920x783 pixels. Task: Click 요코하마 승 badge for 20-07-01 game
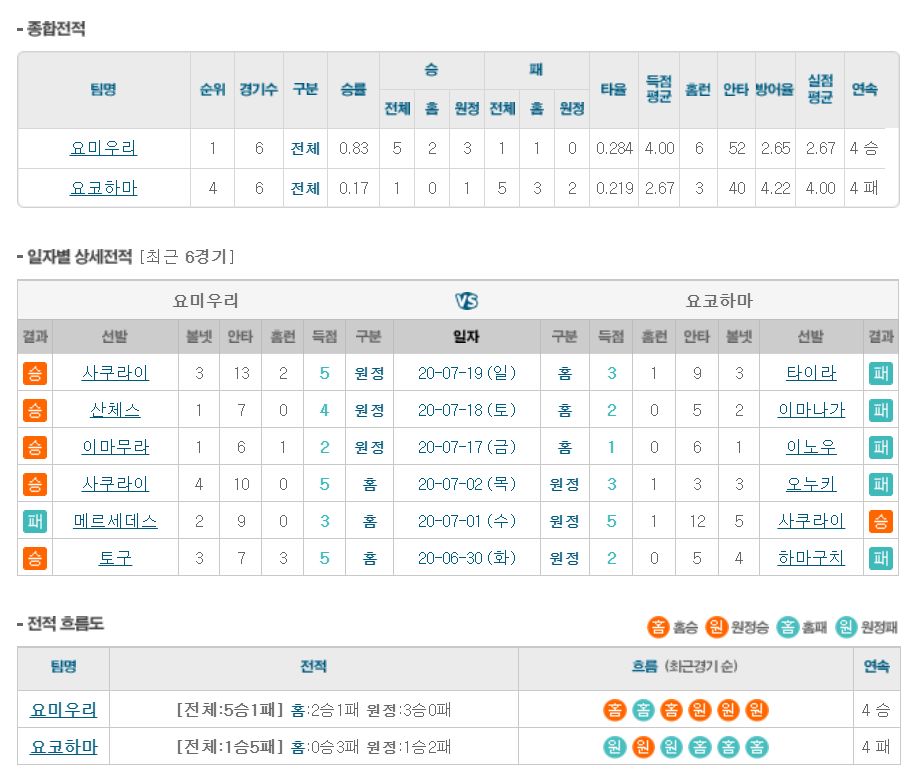tap(881, 521)
